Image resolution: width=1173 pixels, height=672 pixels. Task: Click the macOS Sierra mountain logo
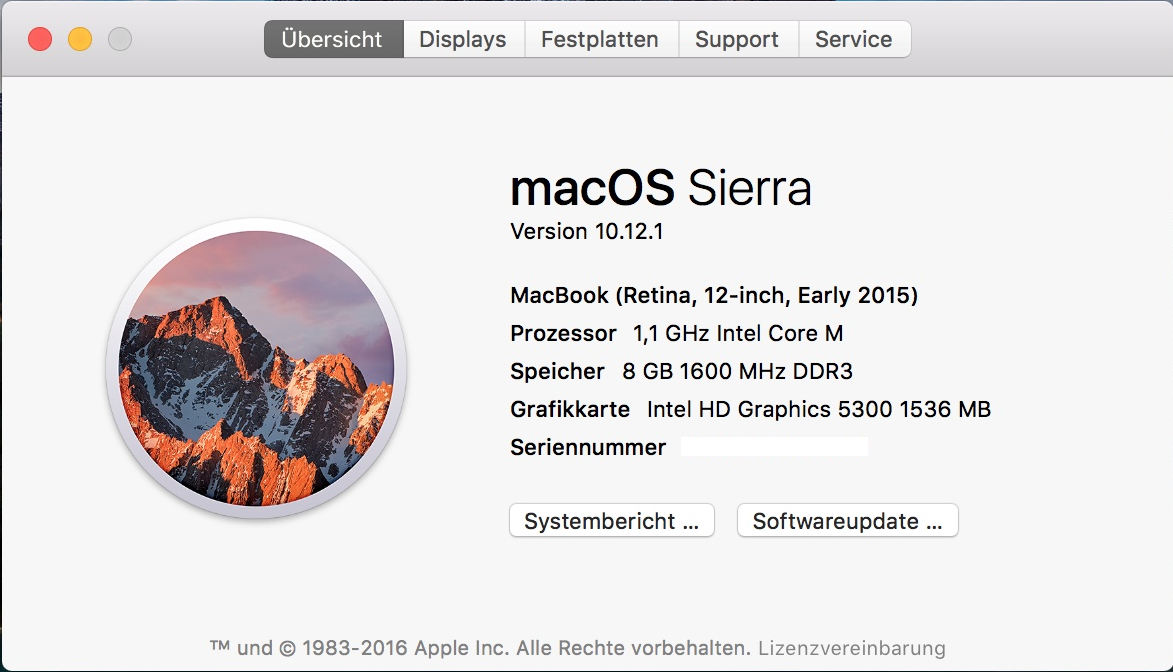[257, 368]
